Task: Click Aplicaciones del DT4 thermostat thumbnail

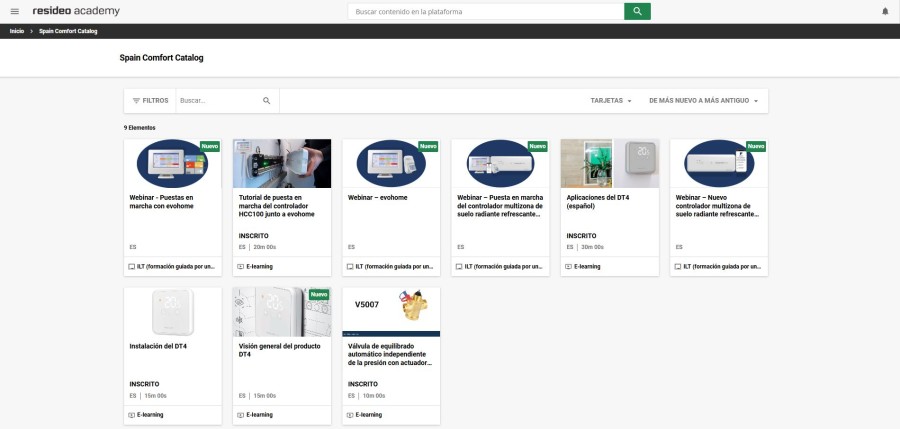Action: point(610,163)
